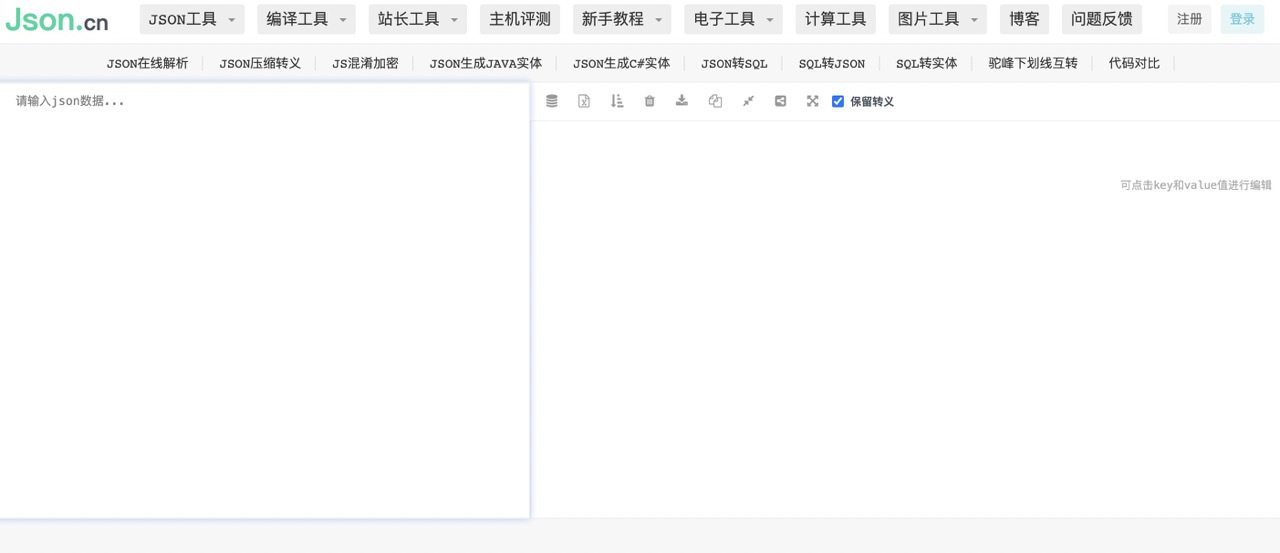Screen dimensions: 1280x553
Task: Go to the 博客 page
Action: 1024,19
